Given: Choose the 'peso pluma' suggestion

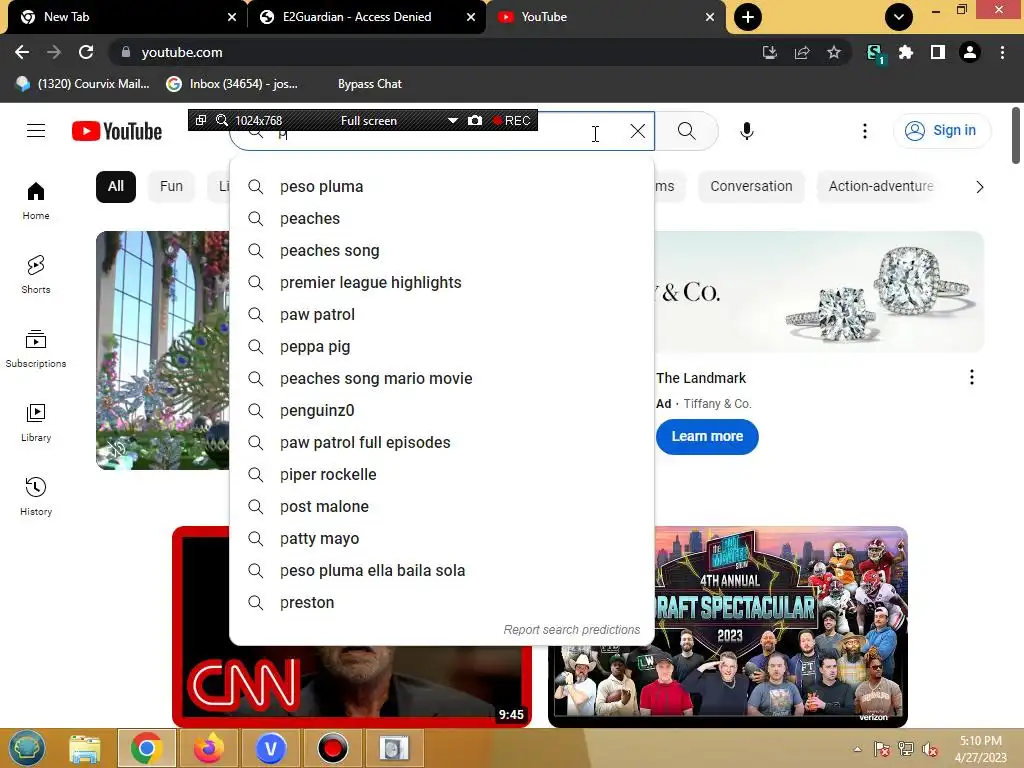Looking at the screenshot, I should [442, 187].
